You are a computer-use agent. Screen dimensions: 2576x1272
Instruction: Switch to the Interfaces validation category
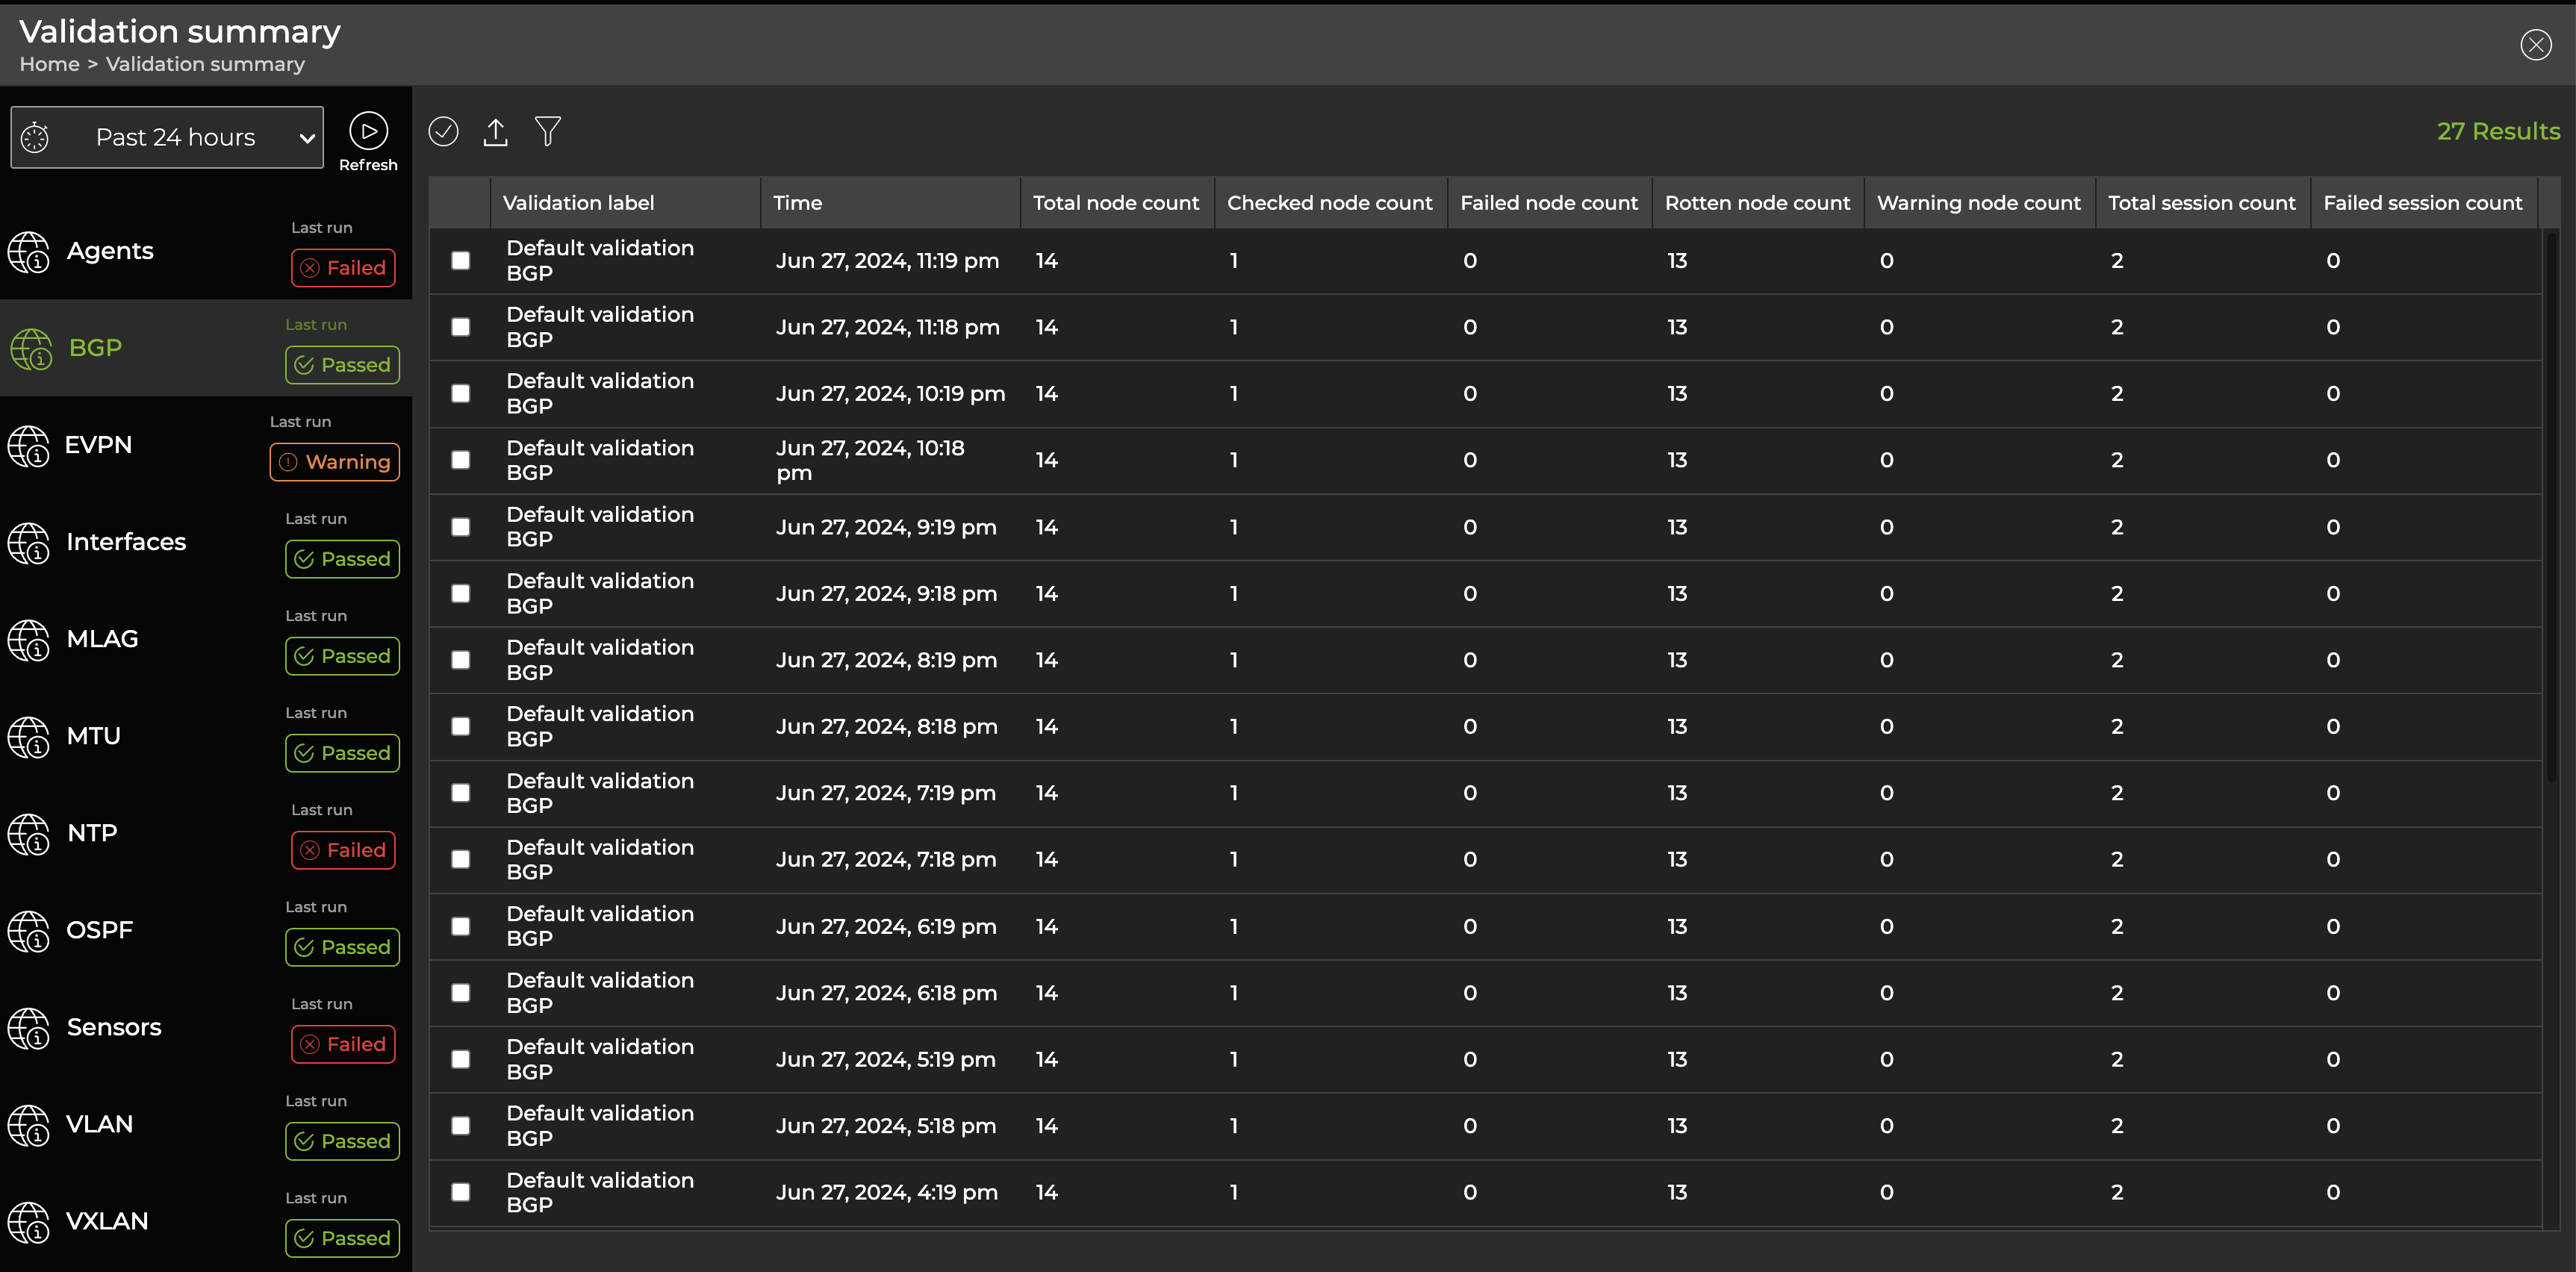tap(126, 542)
